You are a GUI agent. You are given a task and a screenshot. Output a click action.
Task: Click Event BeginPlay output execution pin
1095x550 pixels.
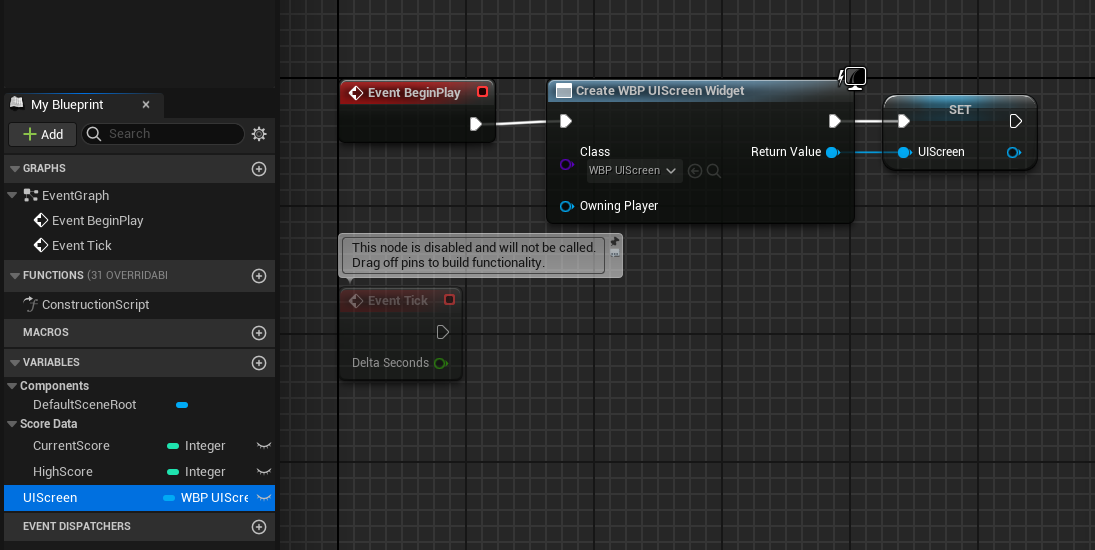point(476,124)
